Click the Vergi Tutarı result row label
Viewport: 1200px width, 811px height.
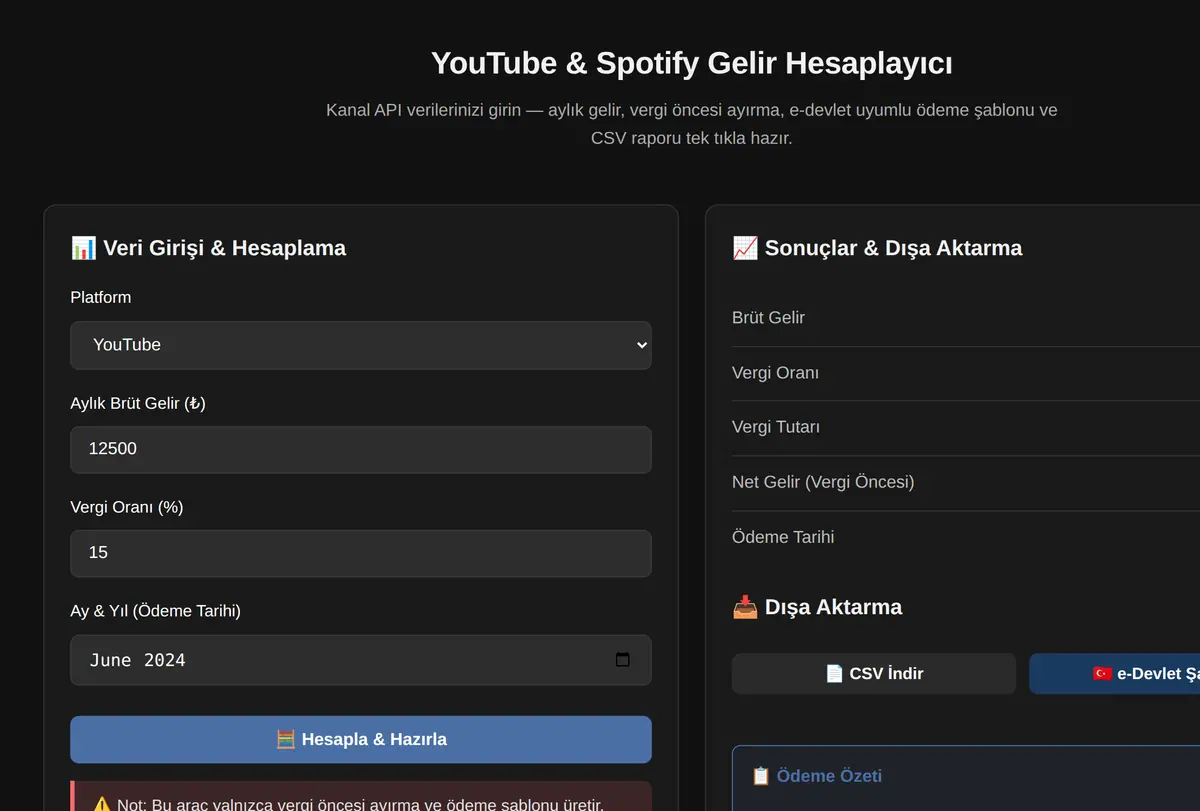(x=776, y=427)
